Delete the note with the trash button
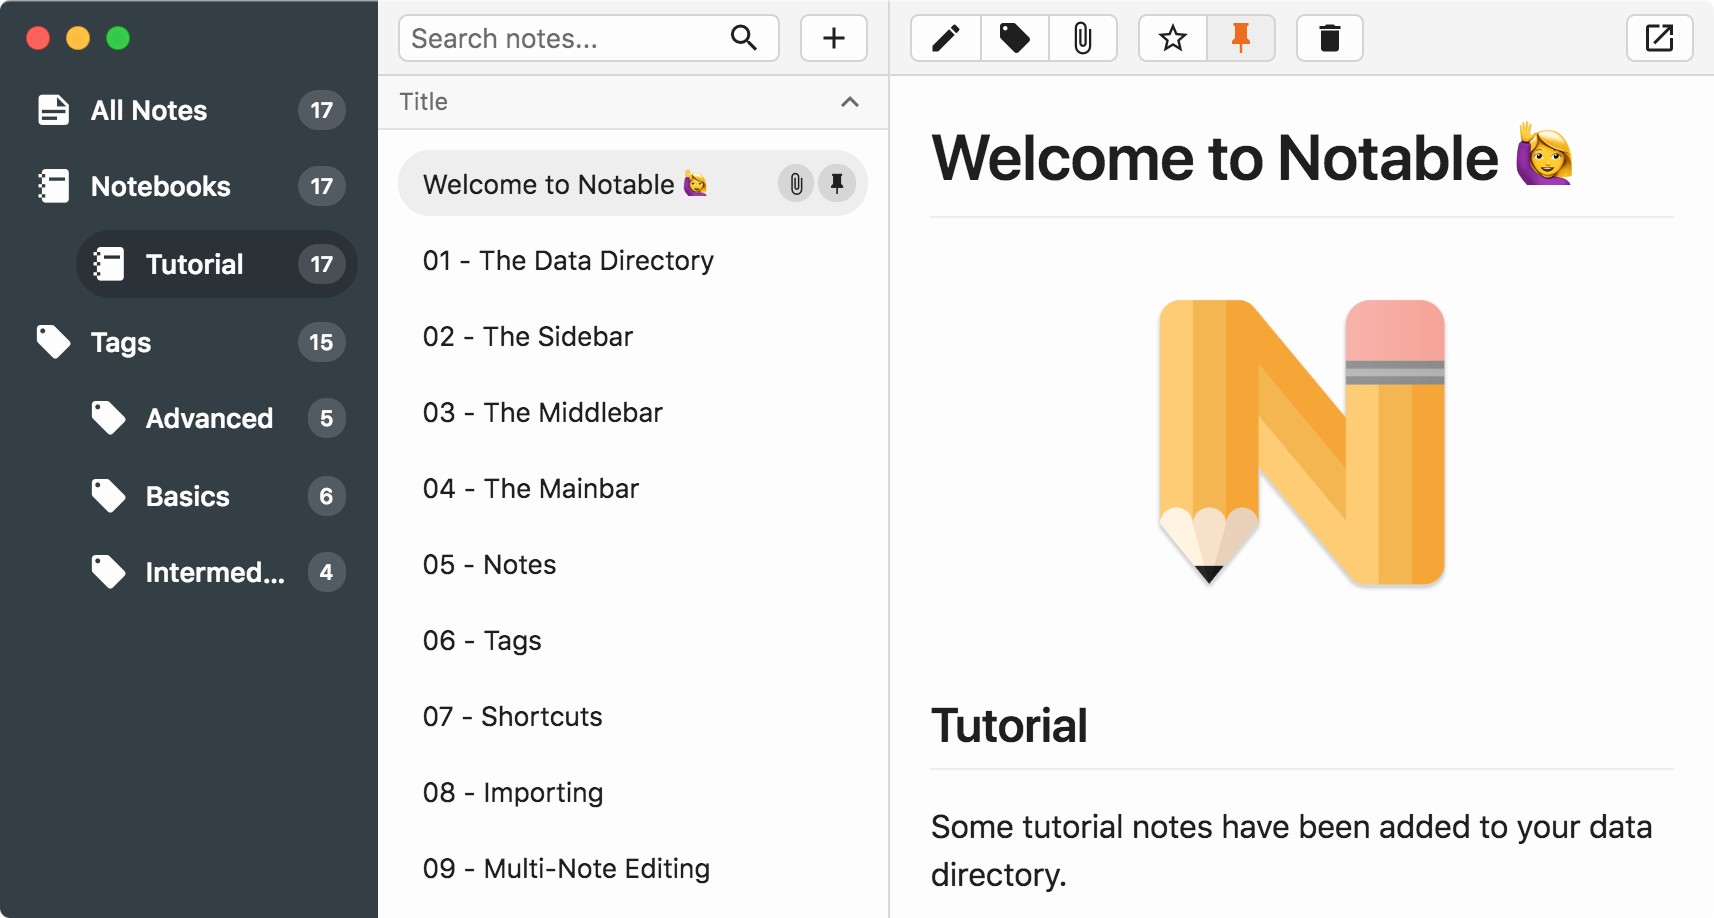 [1329, 38]
